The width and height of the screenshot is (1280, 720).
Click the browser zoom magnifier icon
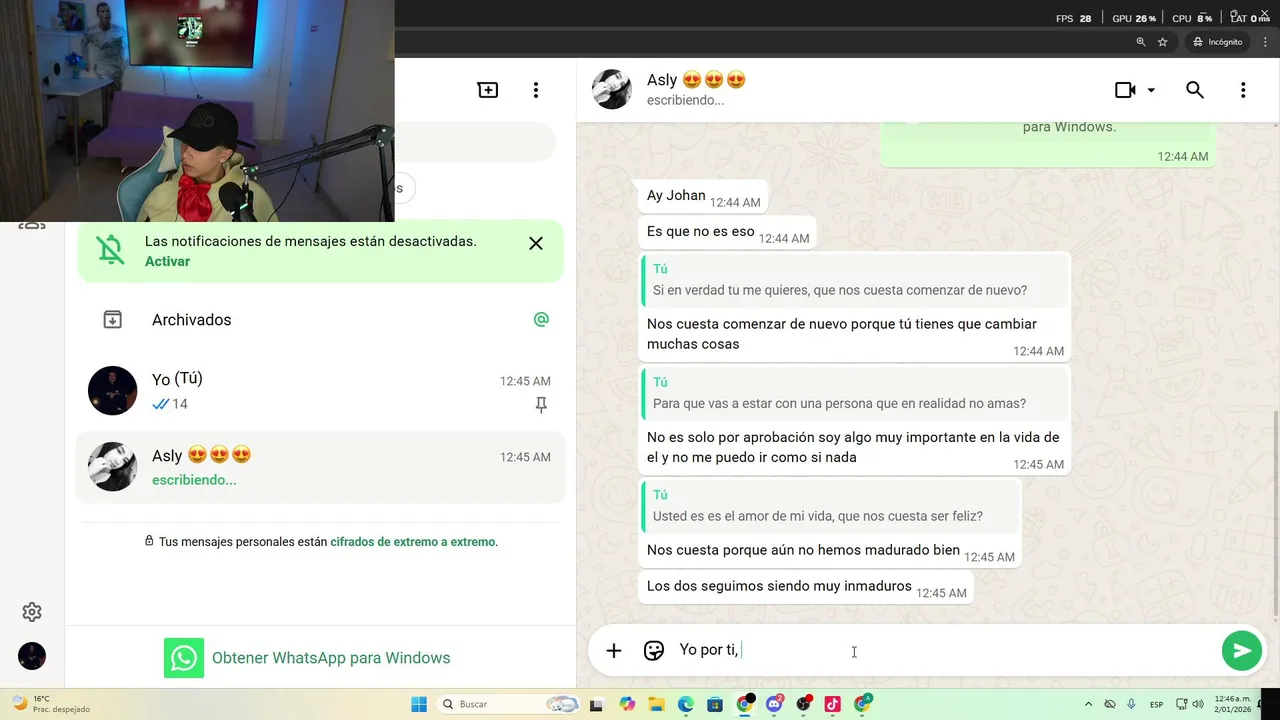(1141, 42)
